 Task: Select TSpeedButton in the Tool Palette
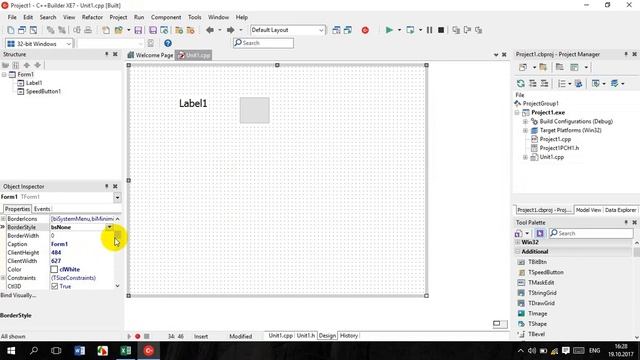pyautogui.click(x=546, y=272)
